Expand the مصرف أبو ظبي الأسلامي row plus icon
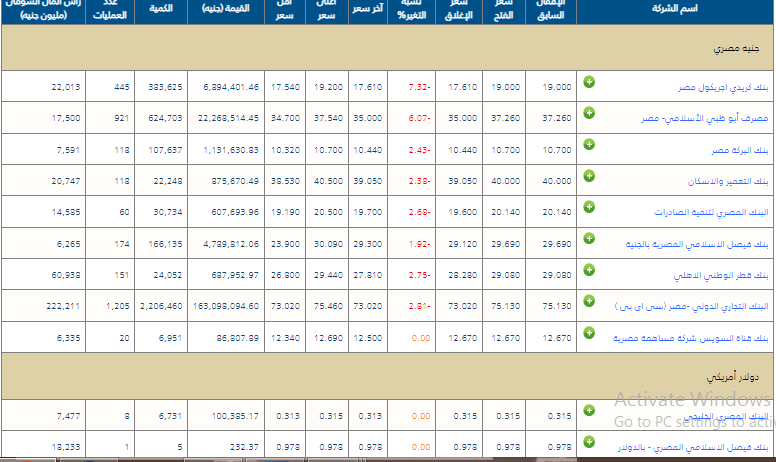The image size is (776, 462). click(x=589, y=112)
